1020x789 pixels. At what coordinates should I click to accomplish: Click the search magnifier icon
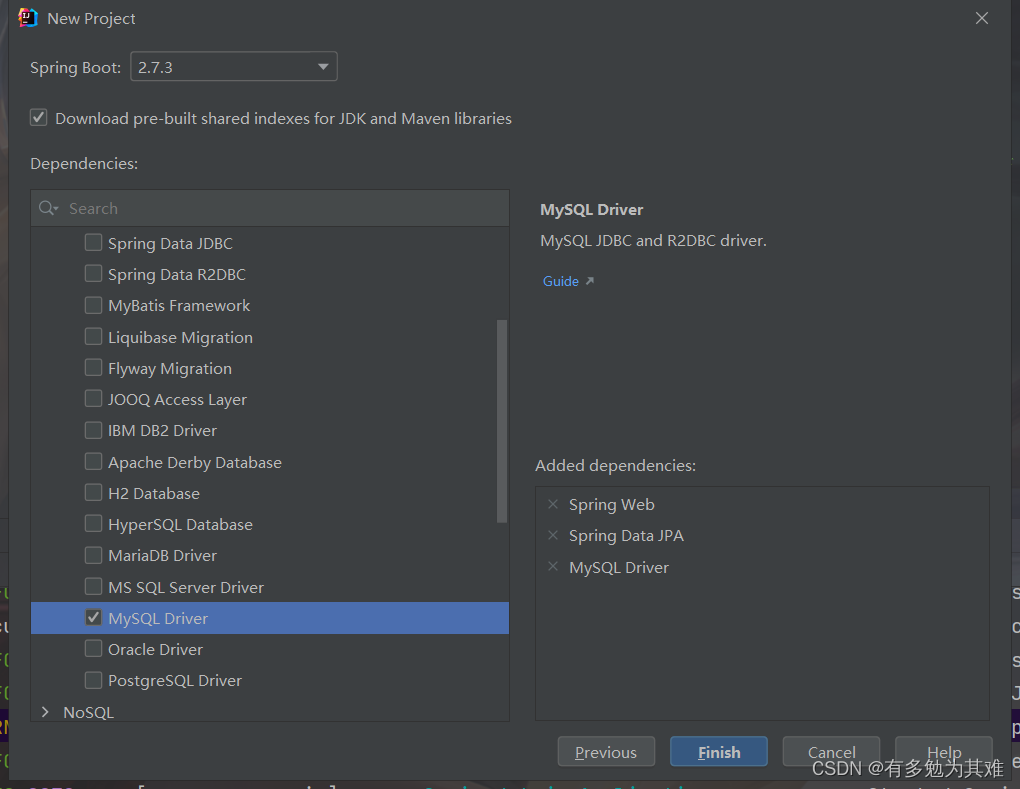pyautogui.click(x=47, y=208)
